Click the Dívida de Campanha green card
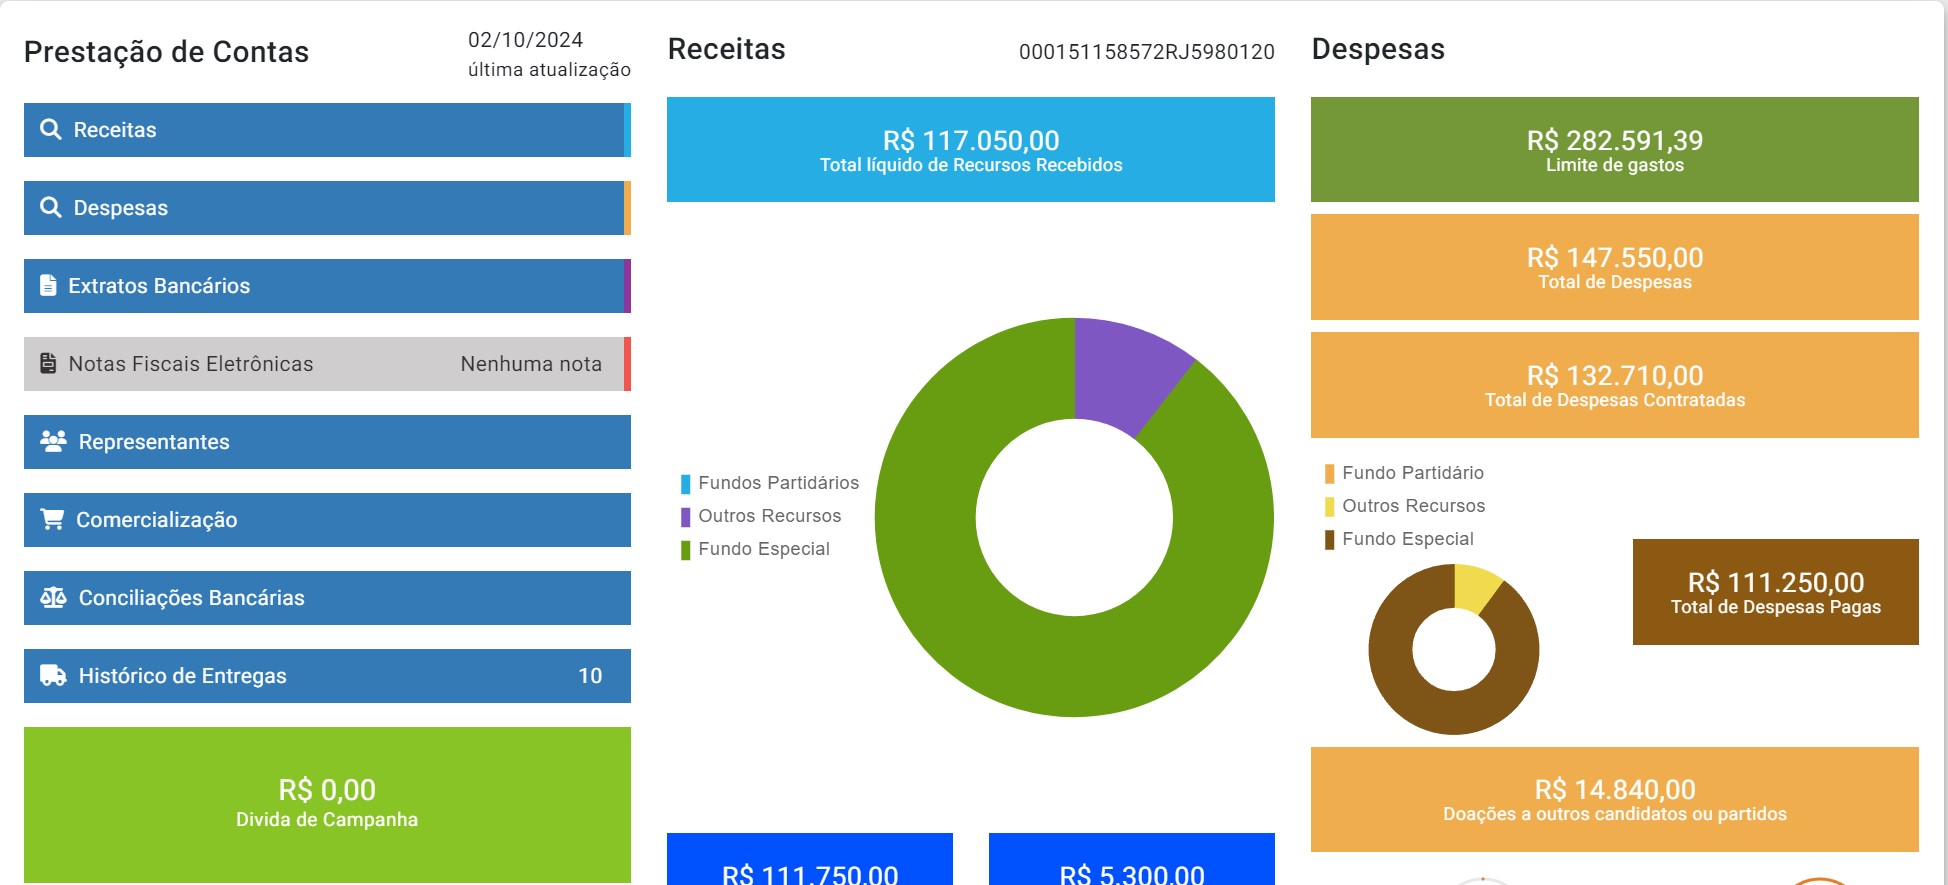 click(x=326, y=804)
